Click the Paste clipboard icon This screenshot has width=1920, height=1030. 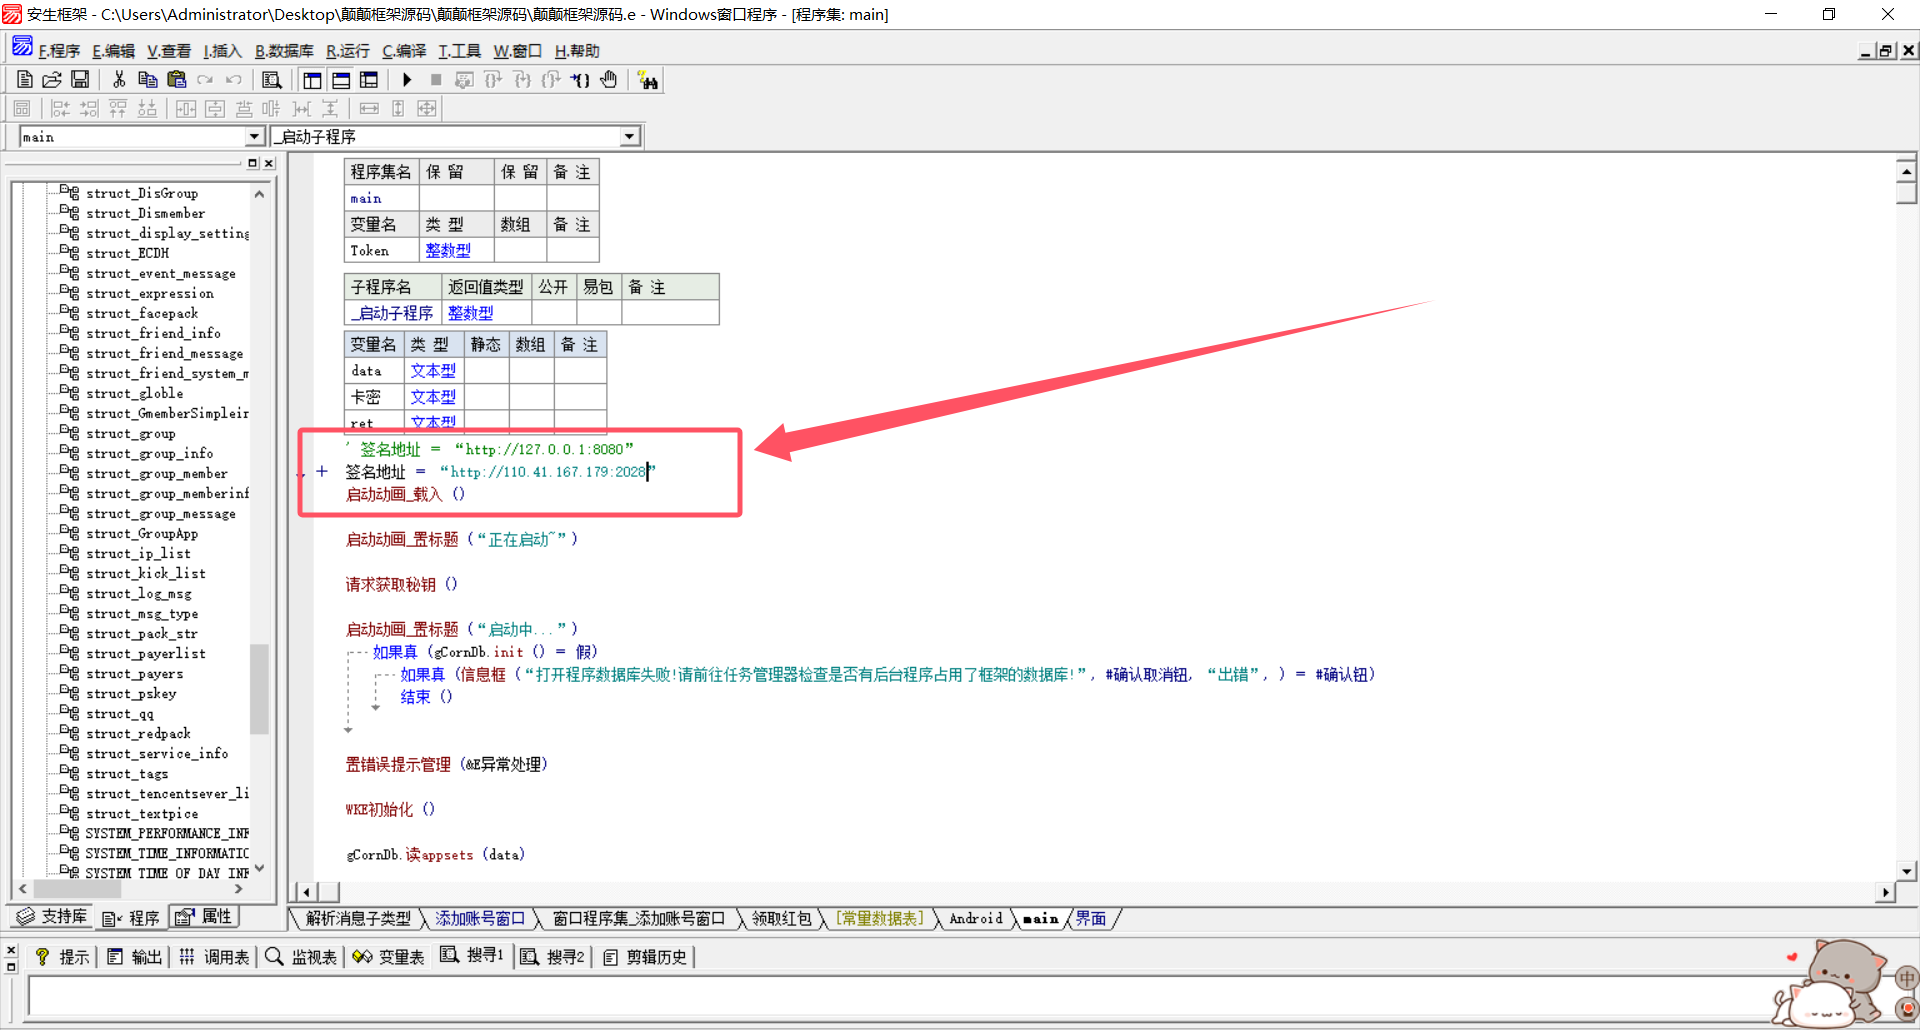(177, 80)
